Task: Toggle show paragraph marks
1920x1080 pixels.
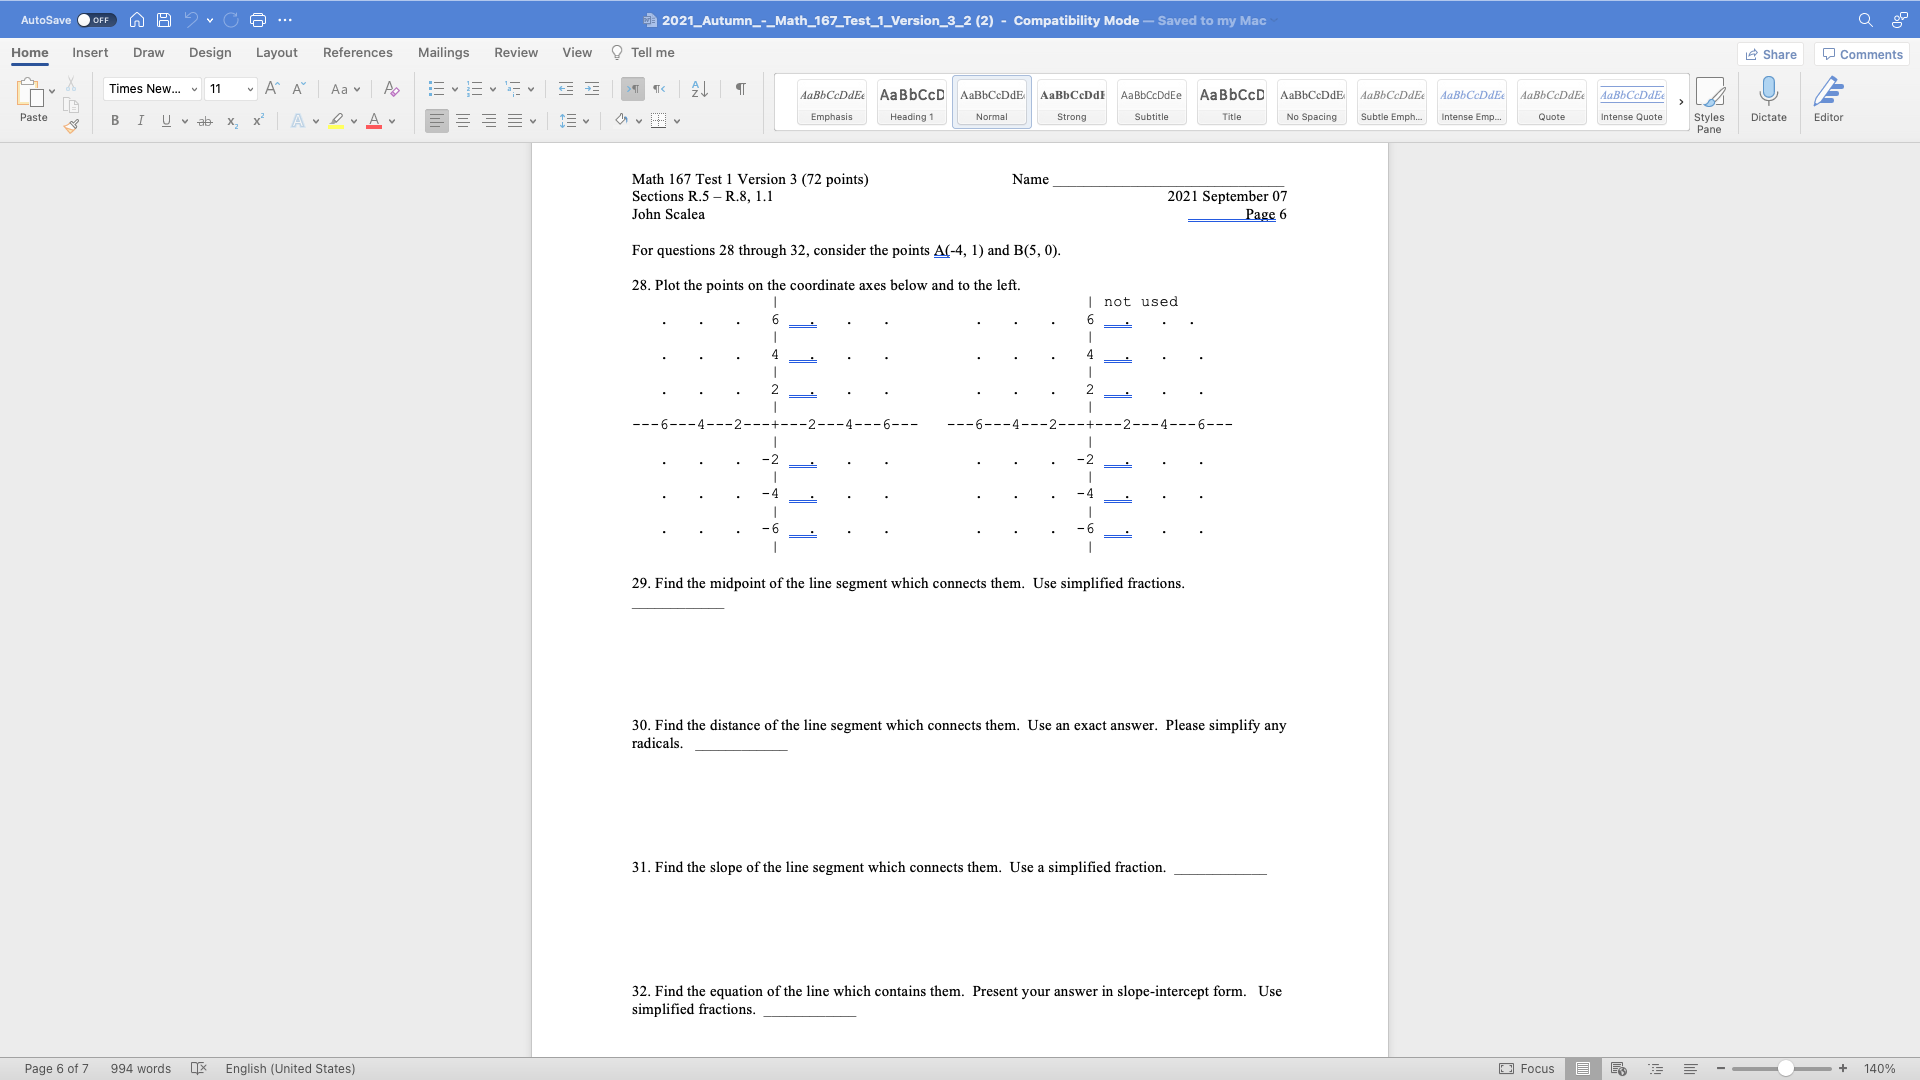Action: point(741,89)
